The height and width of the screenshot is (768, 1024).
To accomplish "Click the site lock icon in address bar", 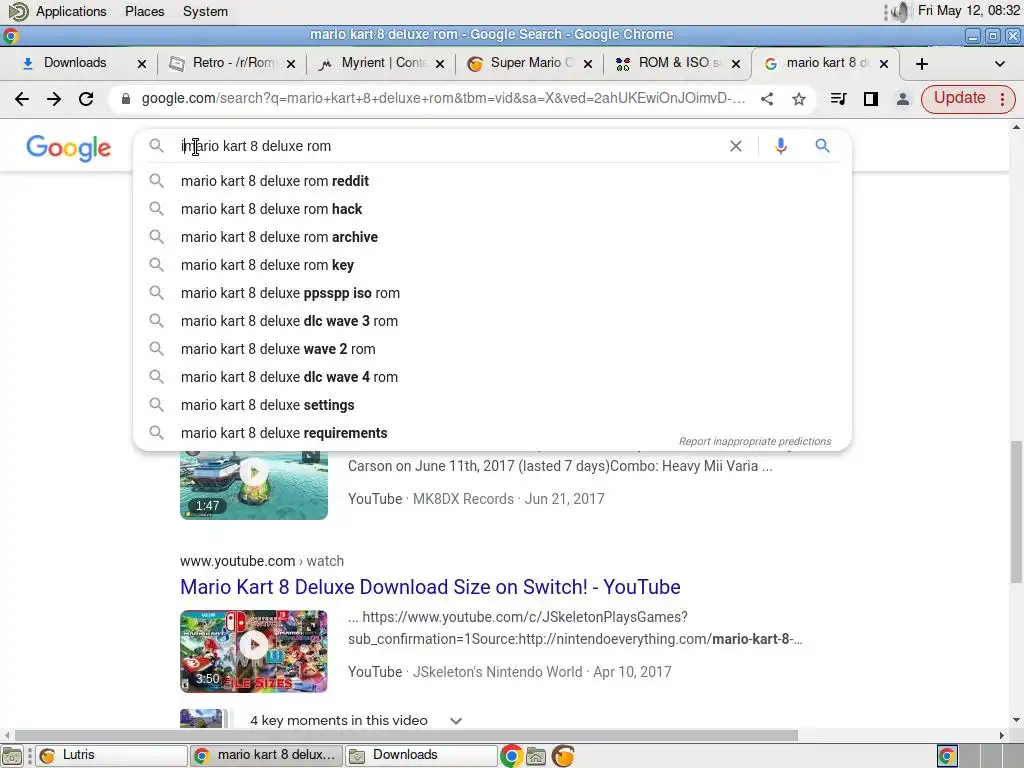I will pos(126,99).
